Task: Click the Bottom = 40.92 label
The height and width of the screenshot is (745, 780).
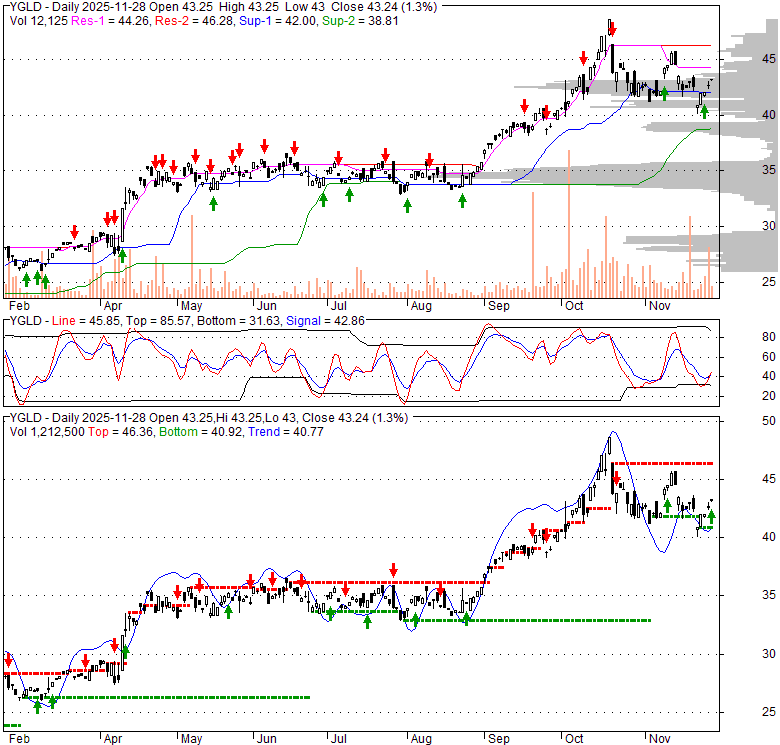Action: coord(201,432)
